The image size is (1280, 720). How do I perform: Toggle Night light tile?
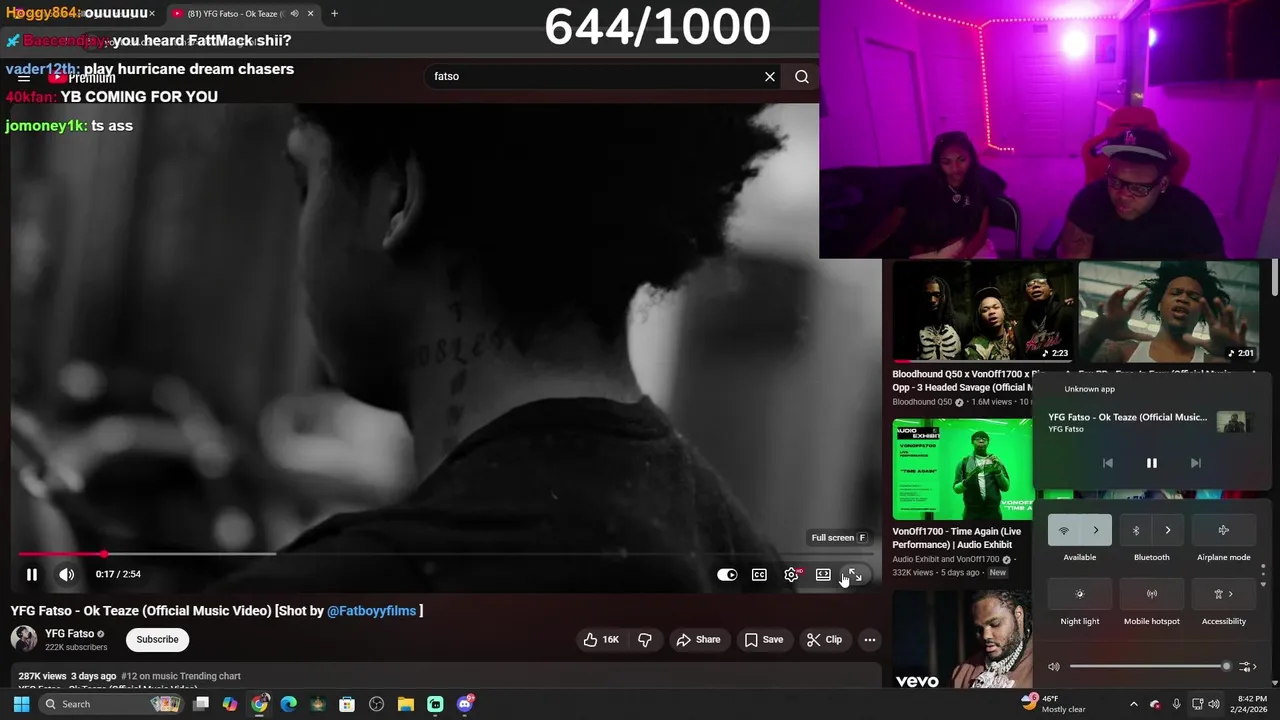(x=1080, y=594)
